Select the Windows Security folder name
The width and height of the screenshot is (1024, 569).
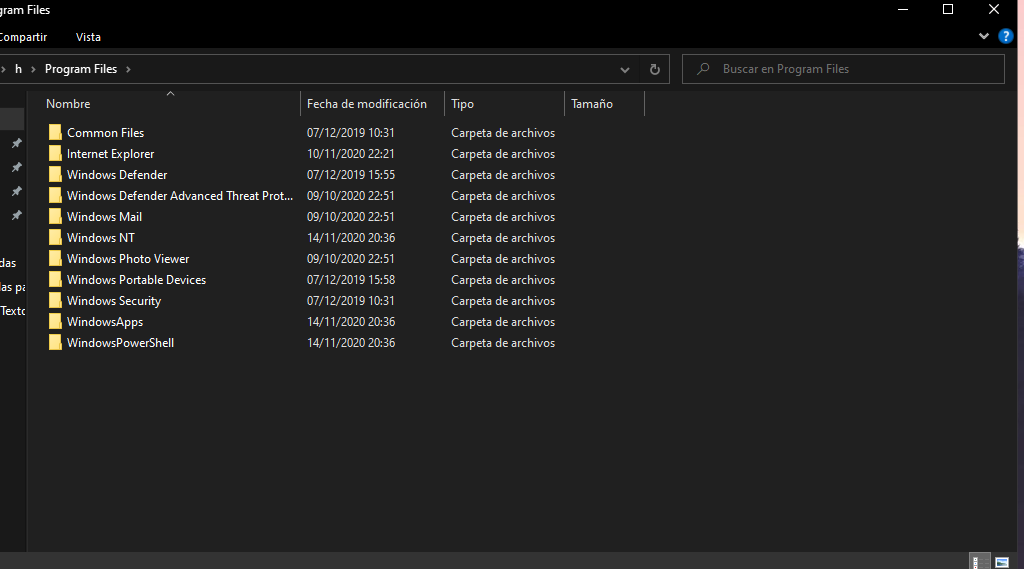click(114, 301)
